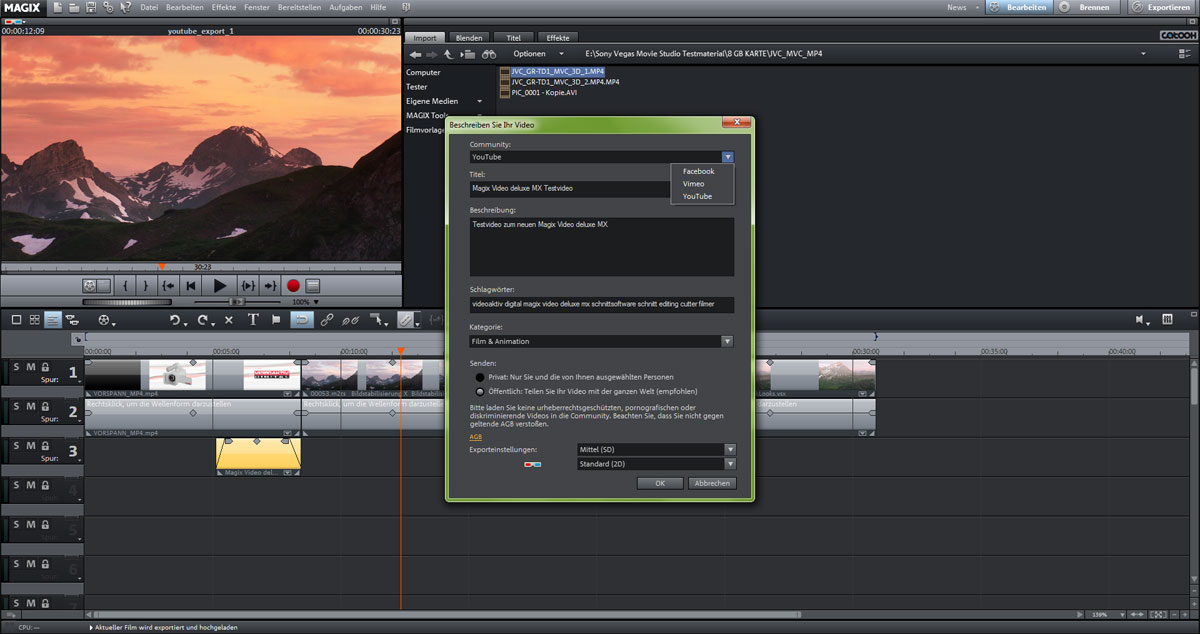Search for files with the binoculars icon
The width and height of the screenshot is (1200, 634).
click(x=489, y=53)
